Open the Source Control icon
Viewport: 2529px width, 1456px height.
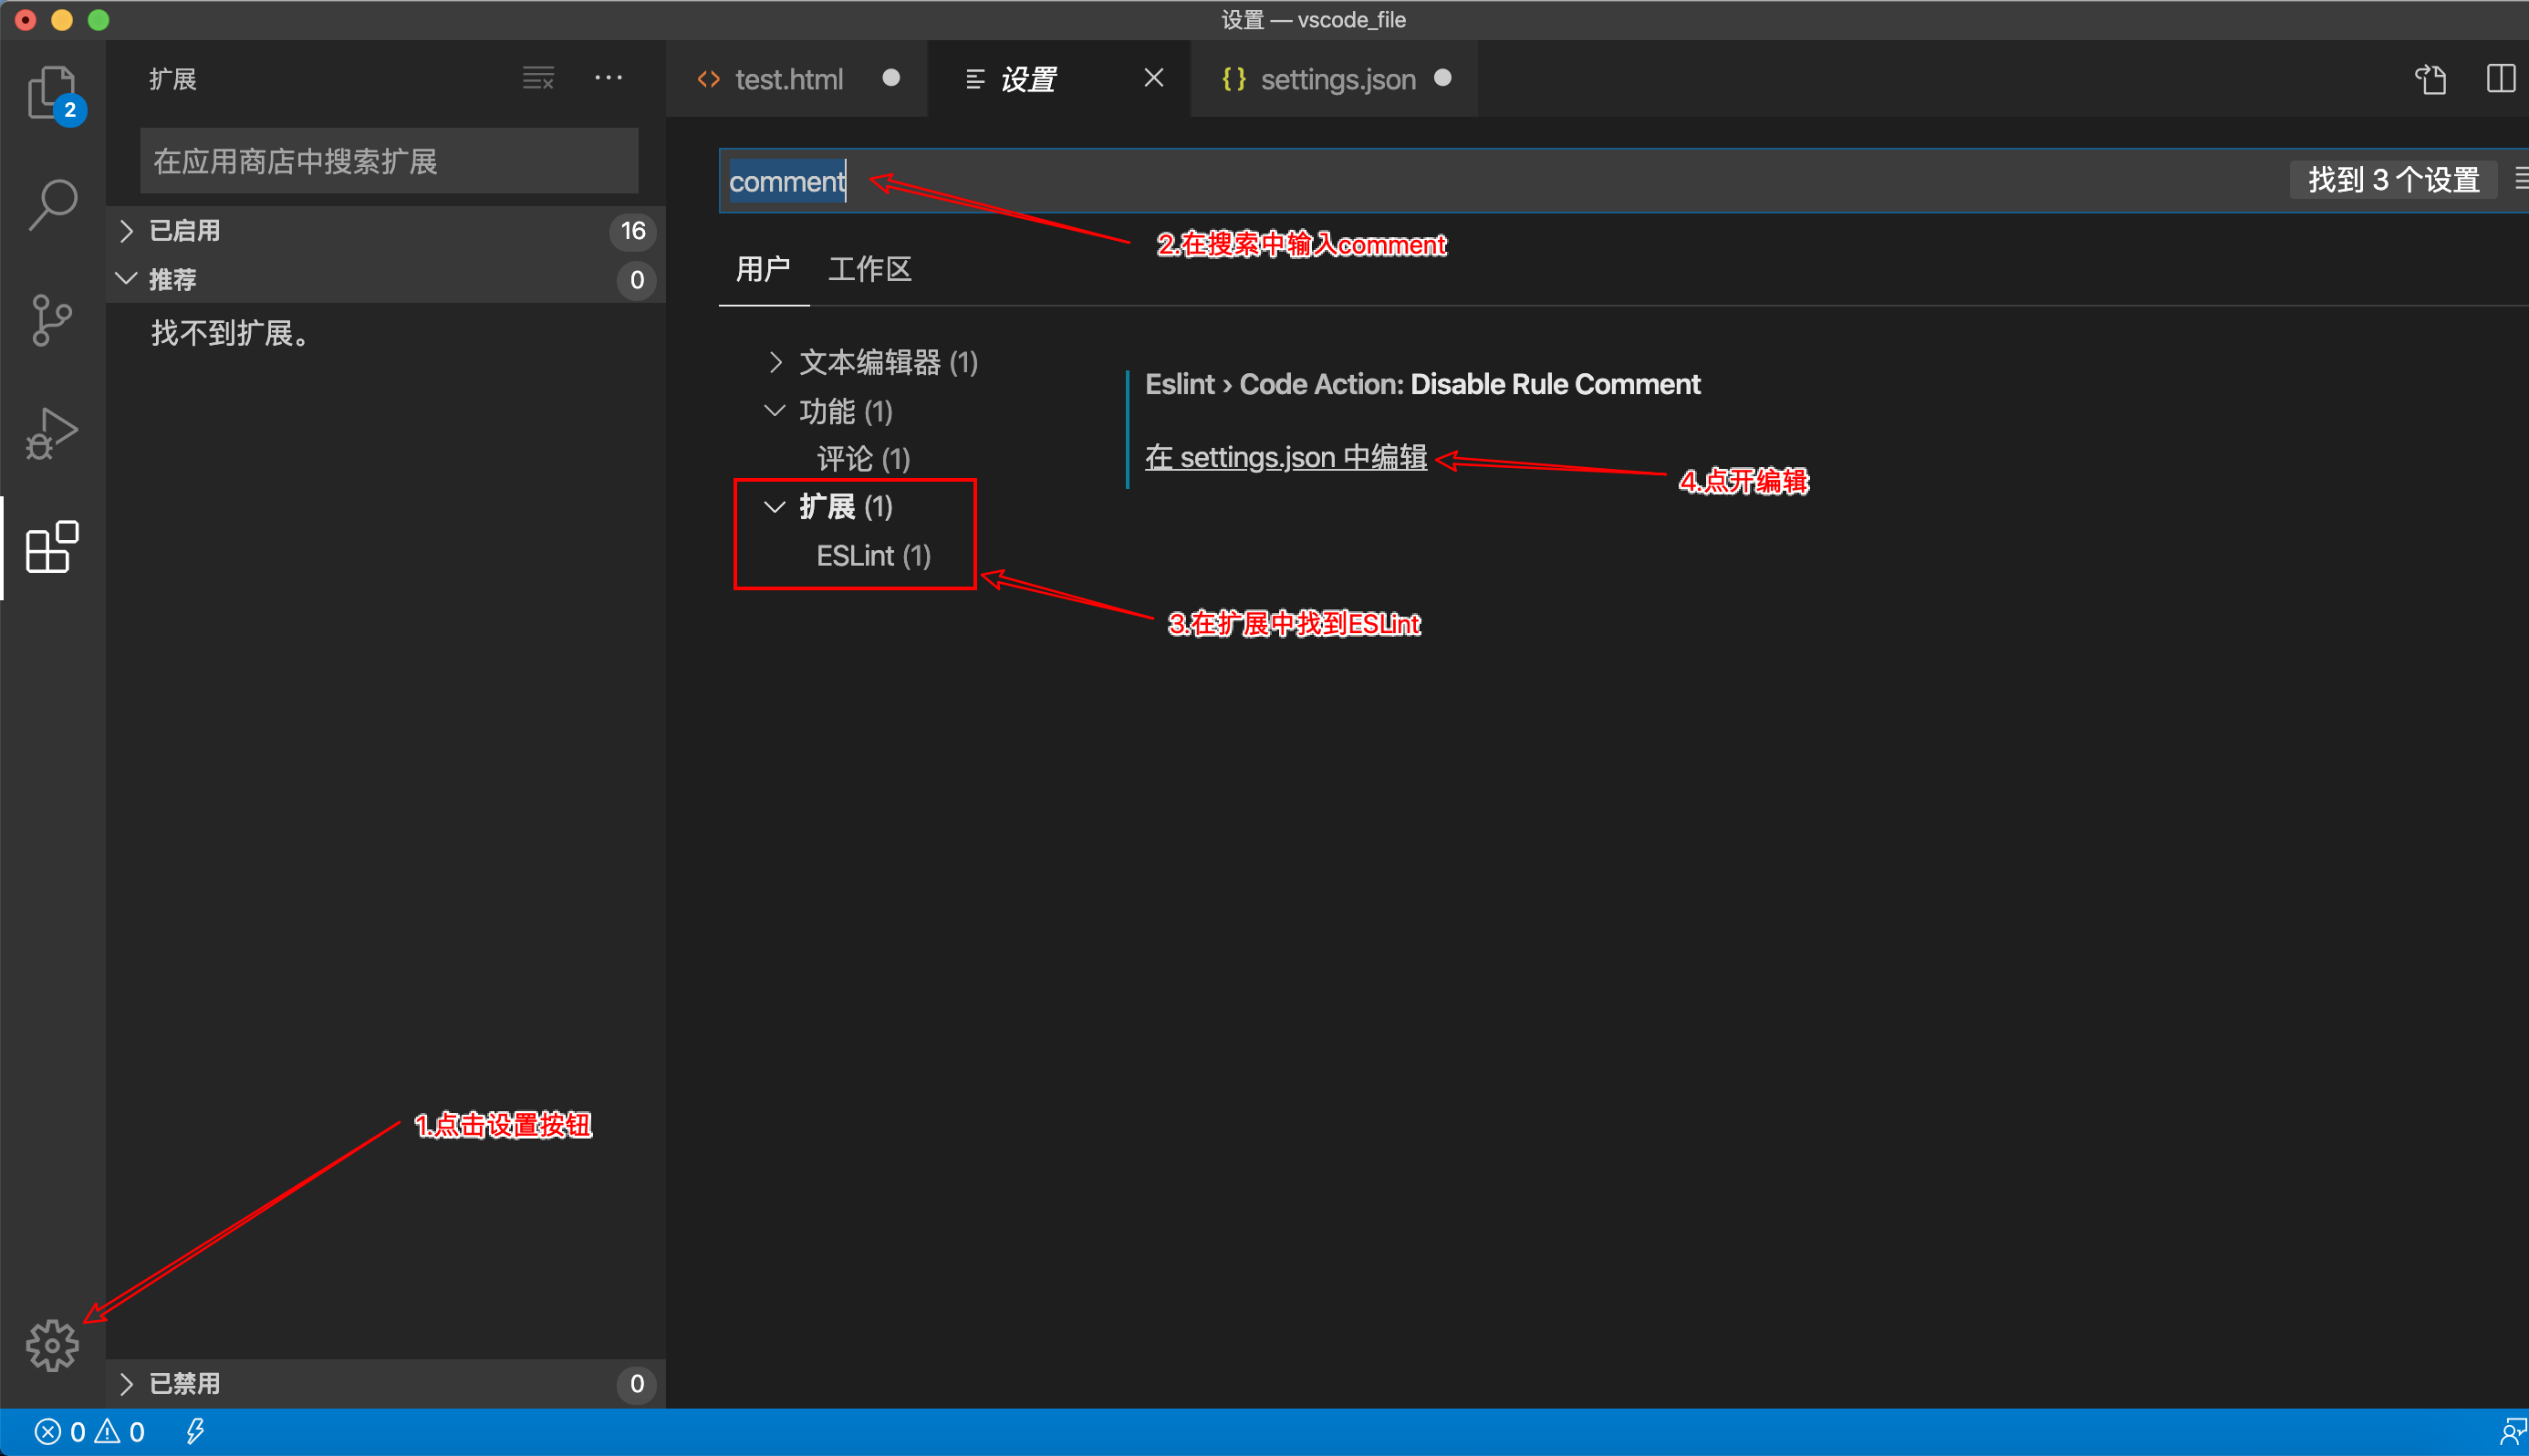pyautogui.click(x=52, y=320)
